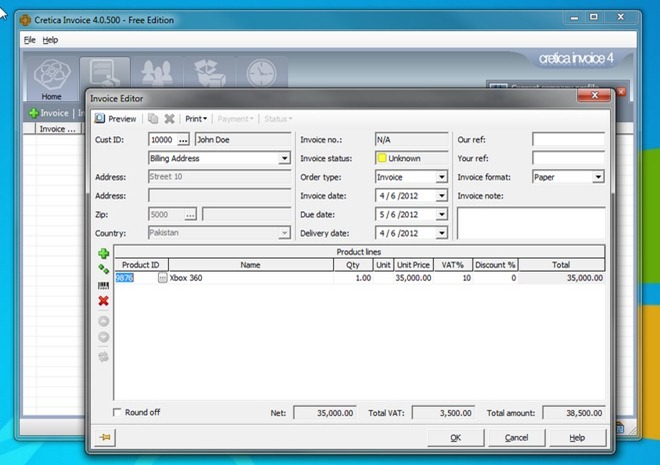This screenshot has width=660, height=465.
Task: Click the Xbox 360 name cell
Action: click(250, 278)
